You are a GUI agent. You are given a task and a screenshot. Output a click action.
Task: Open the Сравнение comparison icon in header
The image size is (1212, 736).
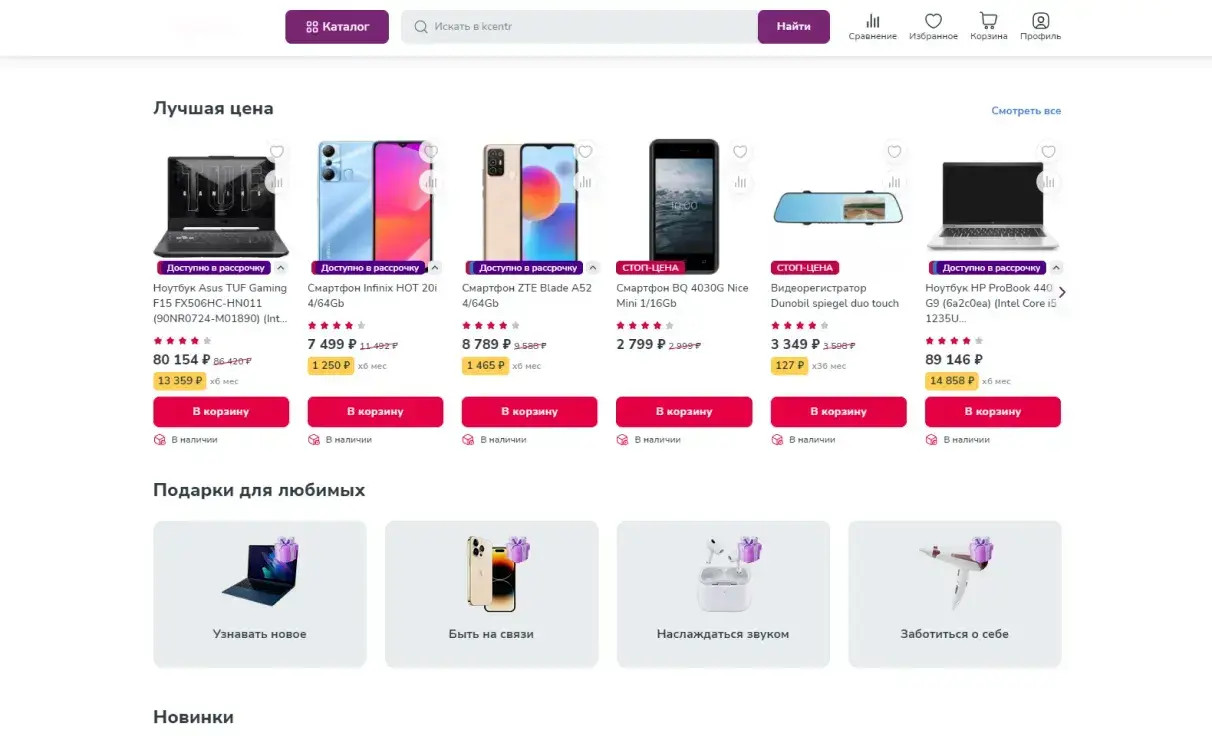click(x=872, y=26)
